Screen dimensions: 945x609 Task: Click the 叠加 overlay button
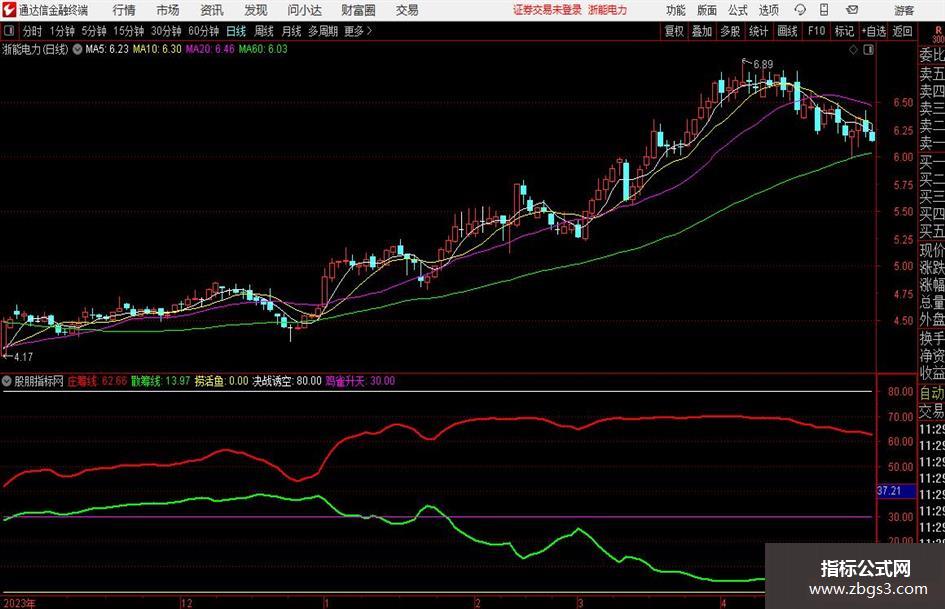pyautogui.click(x=702, y=31)
